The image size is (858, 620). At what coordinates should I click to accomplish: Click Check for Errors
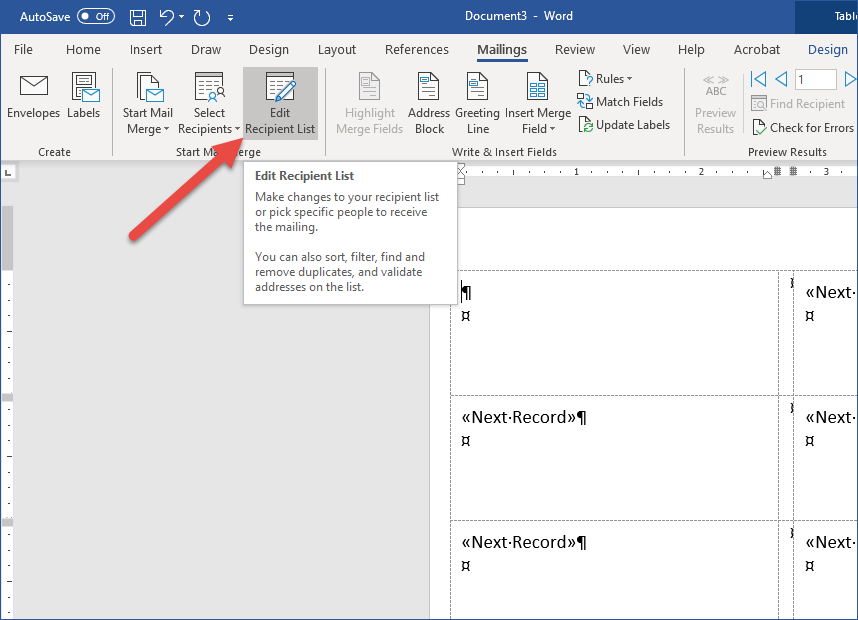(x=802, y=128)
